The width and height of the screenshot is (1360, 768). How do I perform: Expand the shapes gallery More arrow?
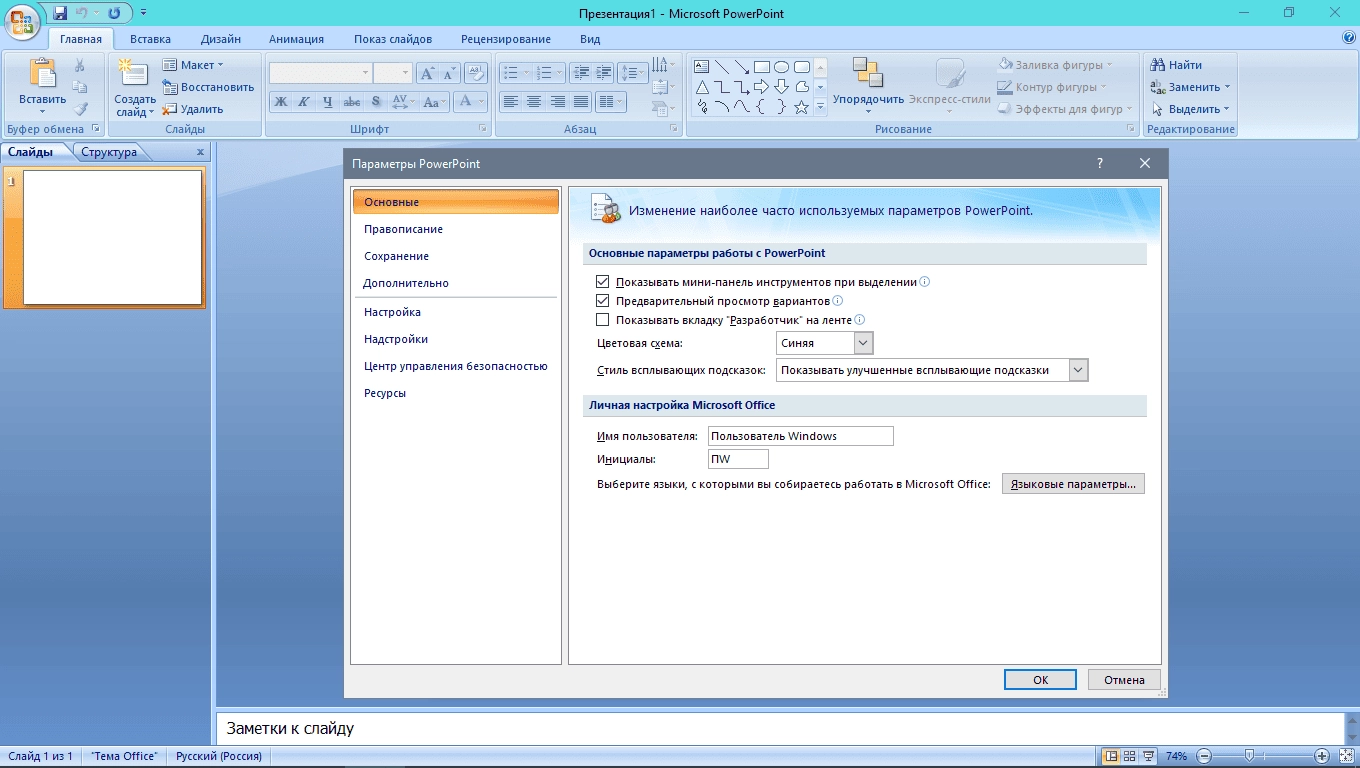(820, 107)
